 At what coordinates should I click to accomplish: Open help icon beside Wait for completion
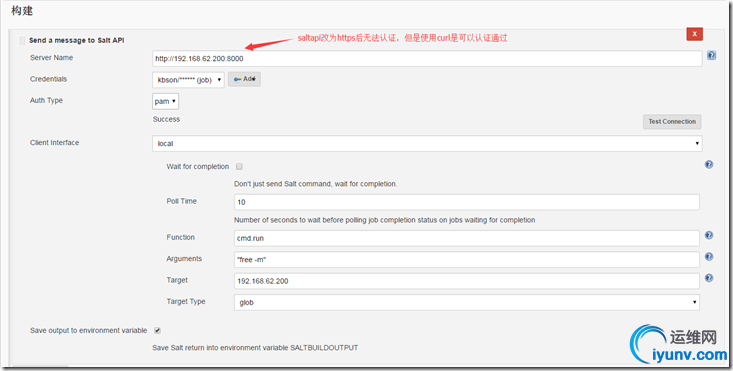point(709,164)
